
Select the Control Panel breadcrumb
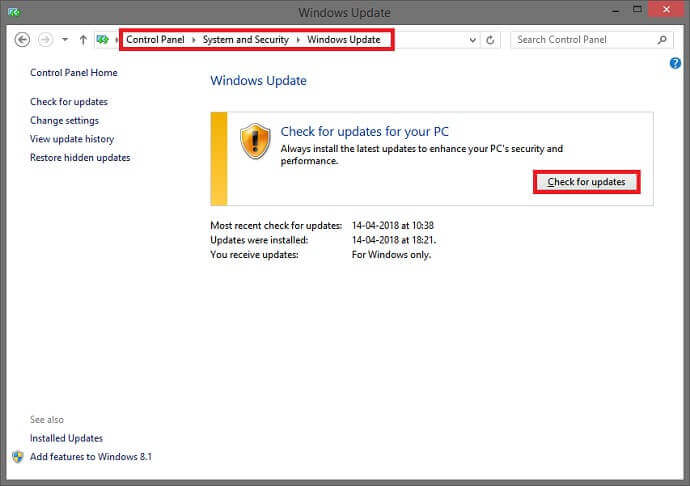click(x=155, y=40)
